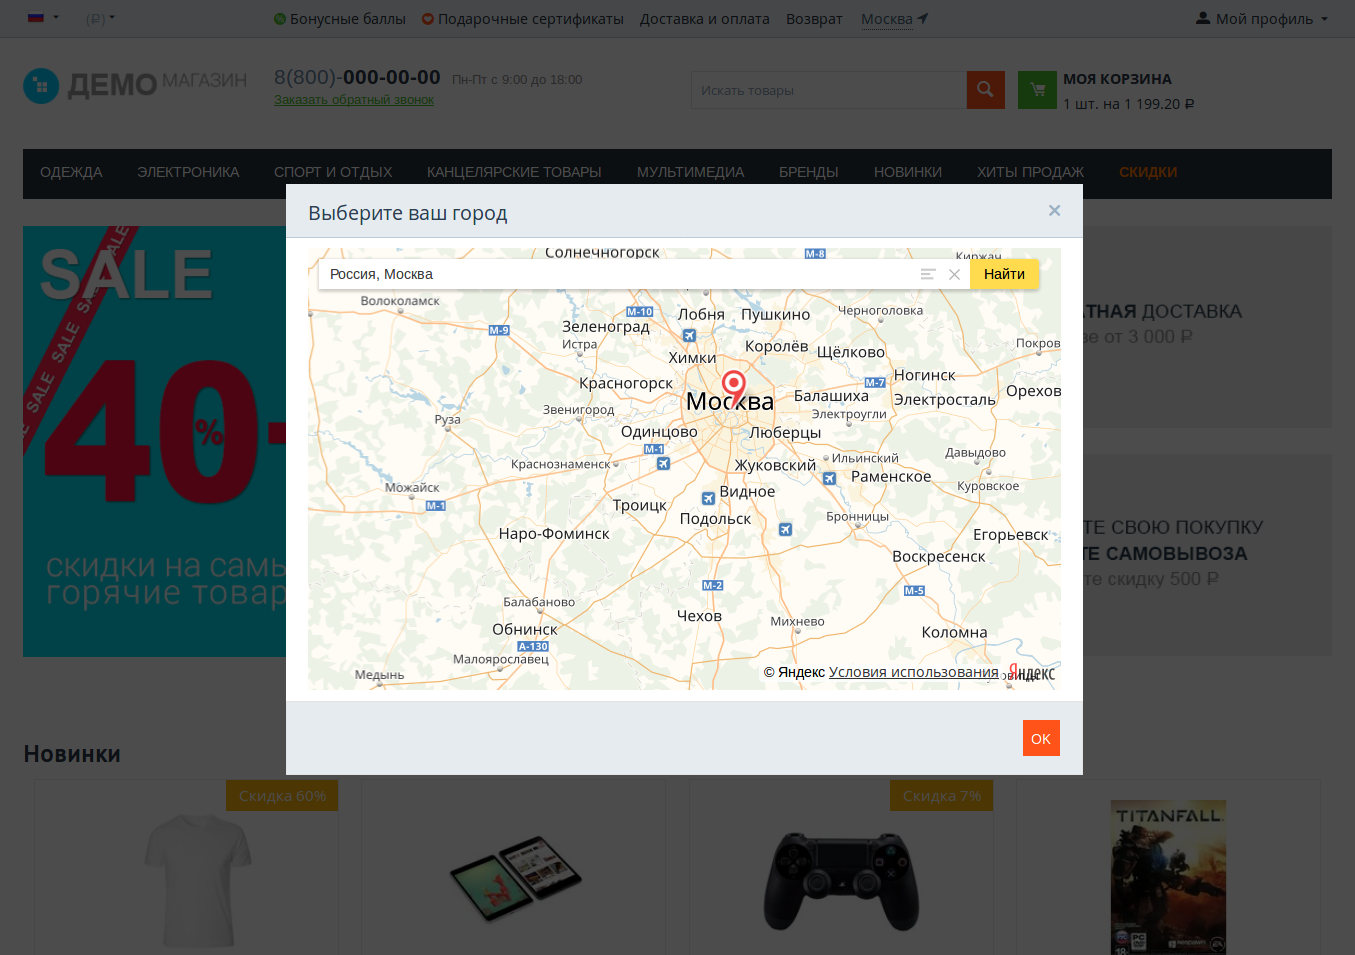Click the red Moscow location pin on map
1355x955 pixels.
733,386
